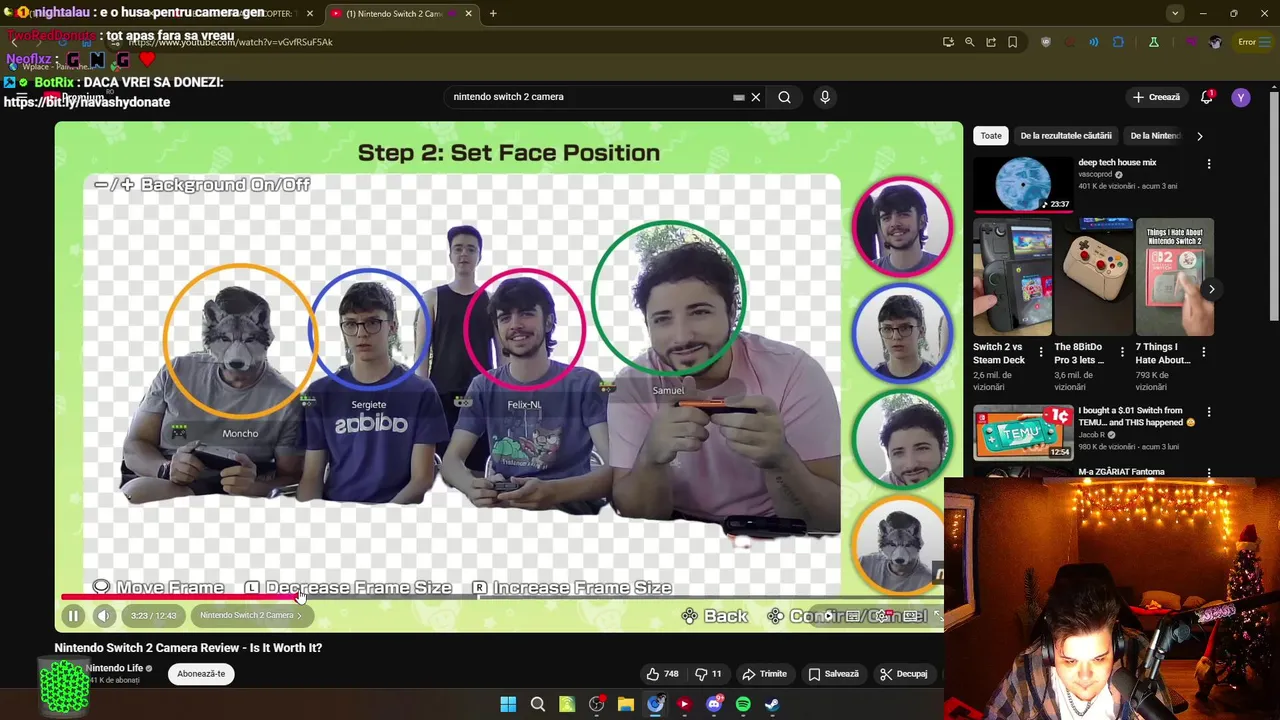Screen dimensions: 1280x720
Task: Open the YouTube notifications bell
Action: tap(1207, 97)
